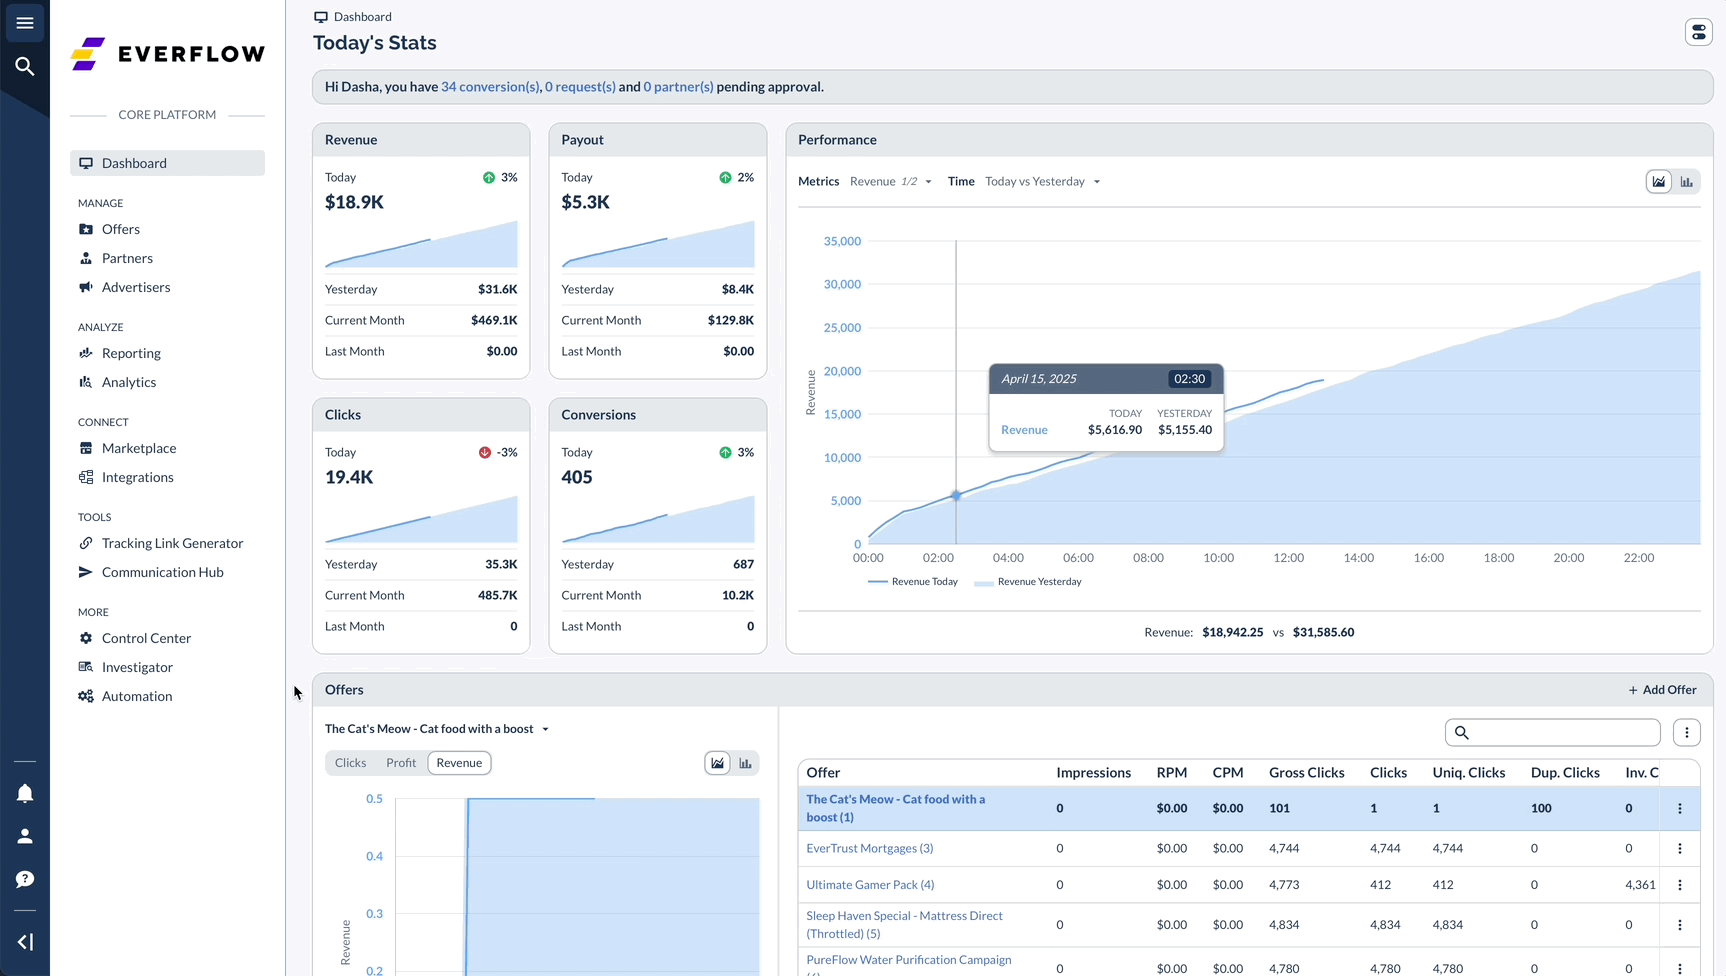Viewport: 1726px width, 976px height.
Task: Go to Dashboard in sidebar
Action: coord(168,163)
